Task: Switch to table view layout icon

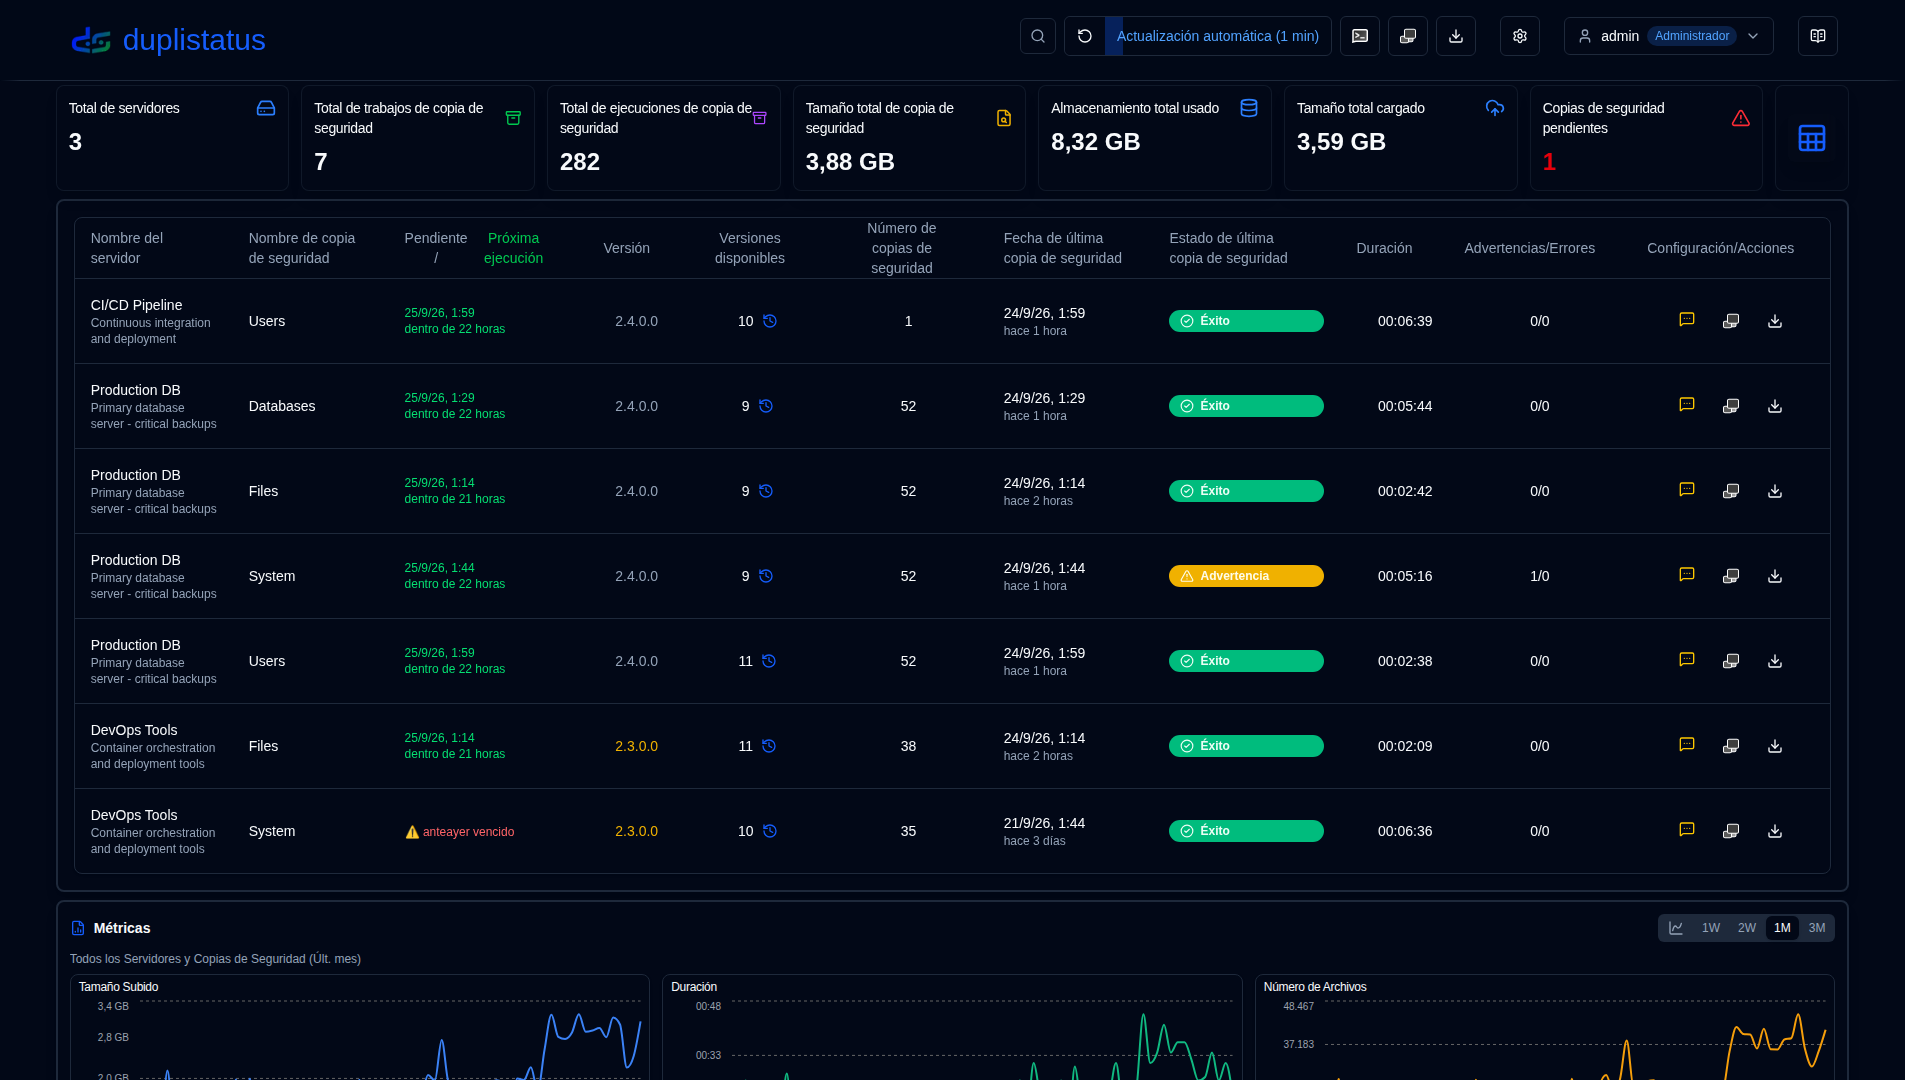Action: (x=1812, y=138)
